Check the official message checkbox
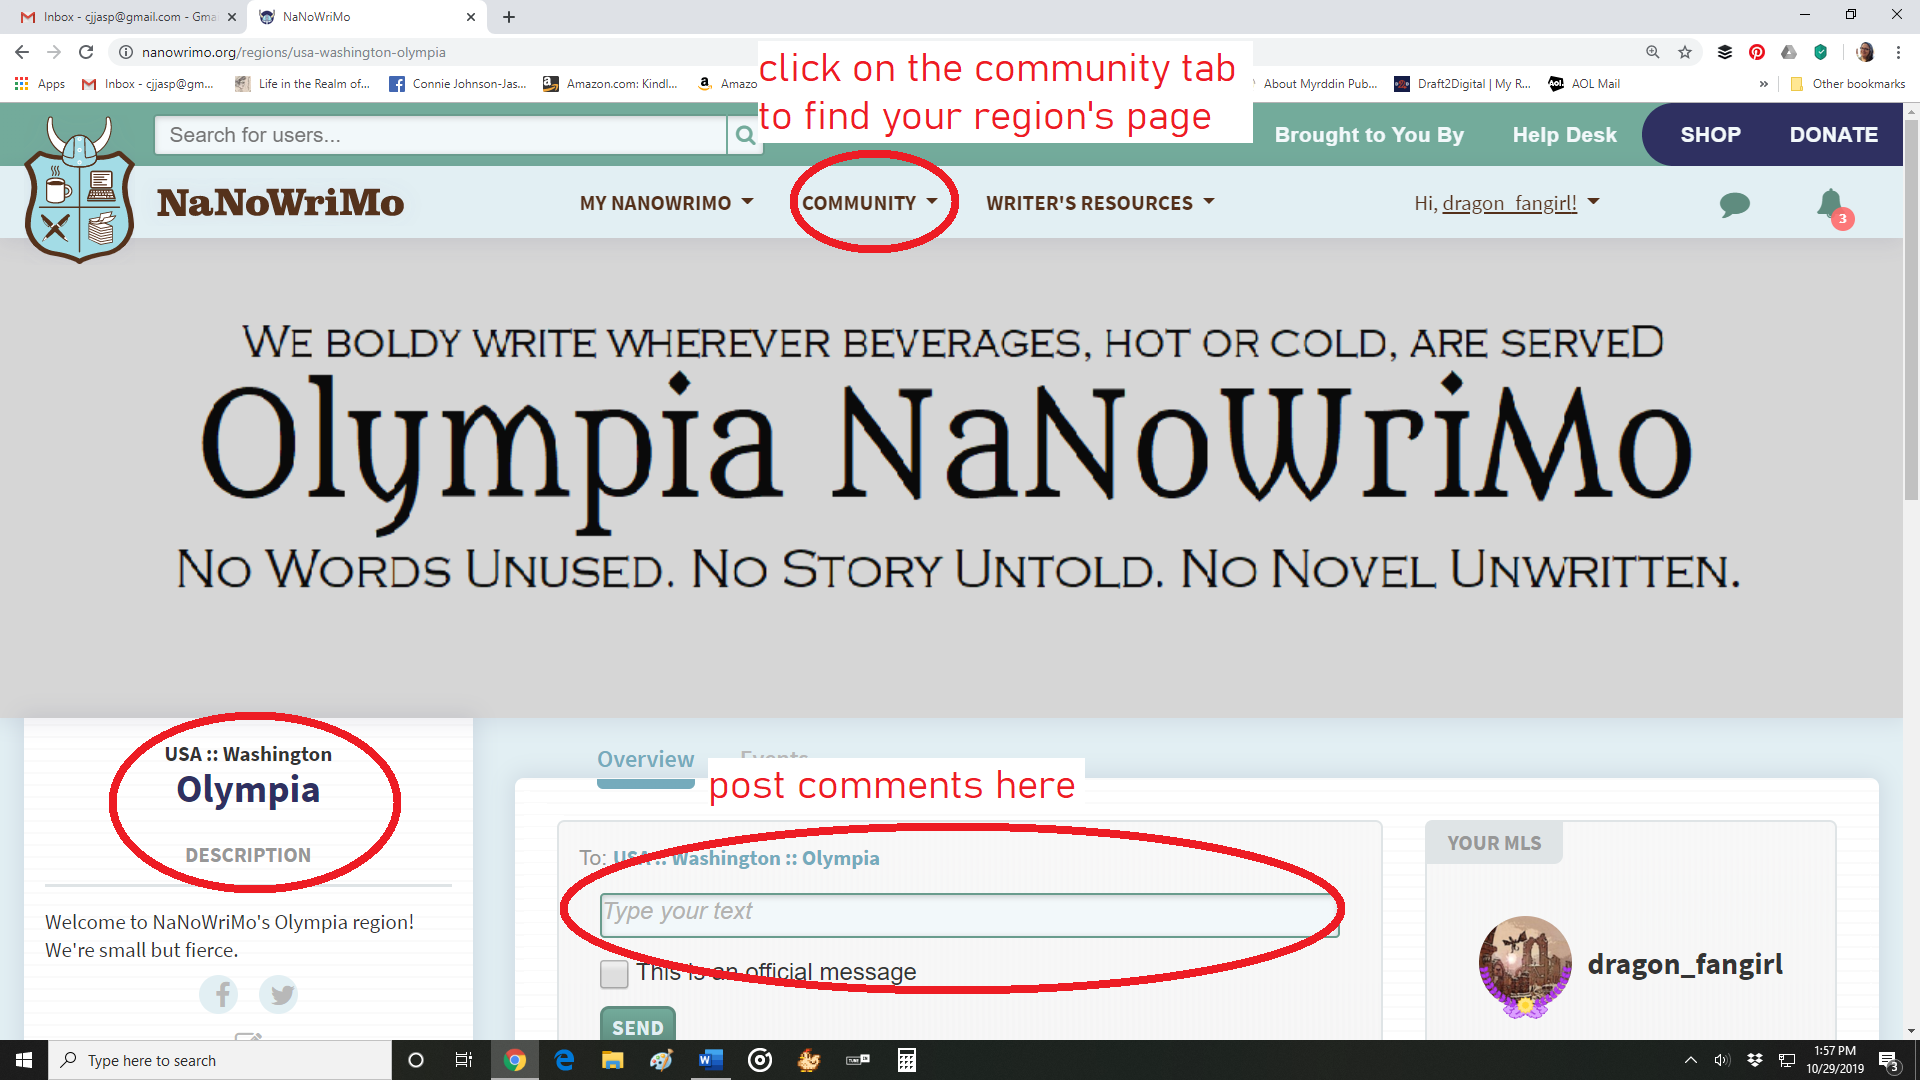This screenshot has width=1920, height=1080. point(614,973)
